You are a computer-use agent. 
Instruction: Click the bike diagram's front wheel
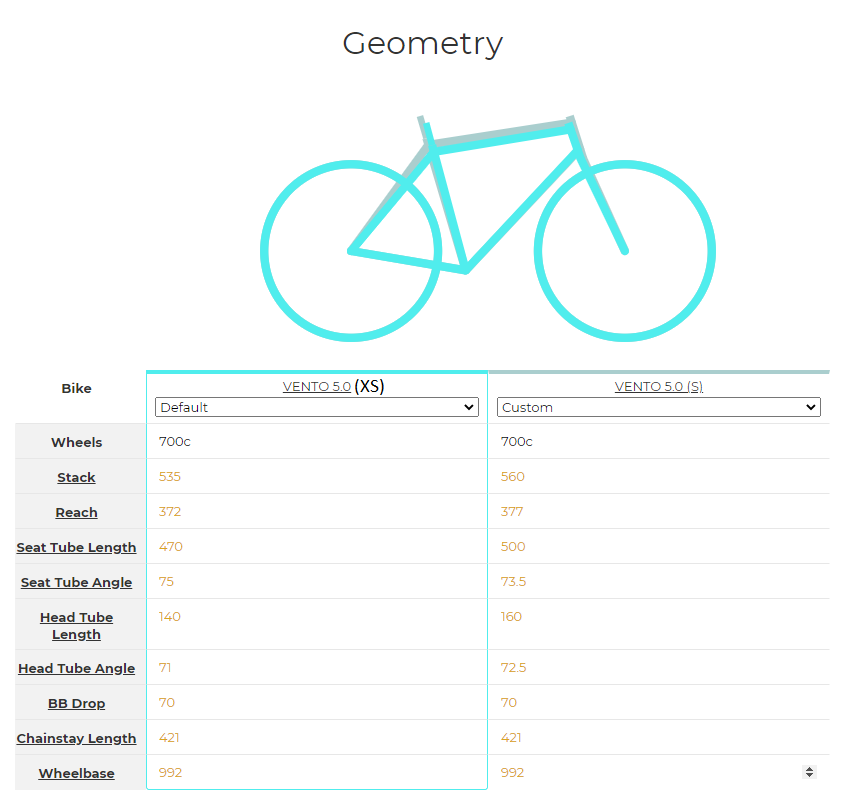(625, 251)
